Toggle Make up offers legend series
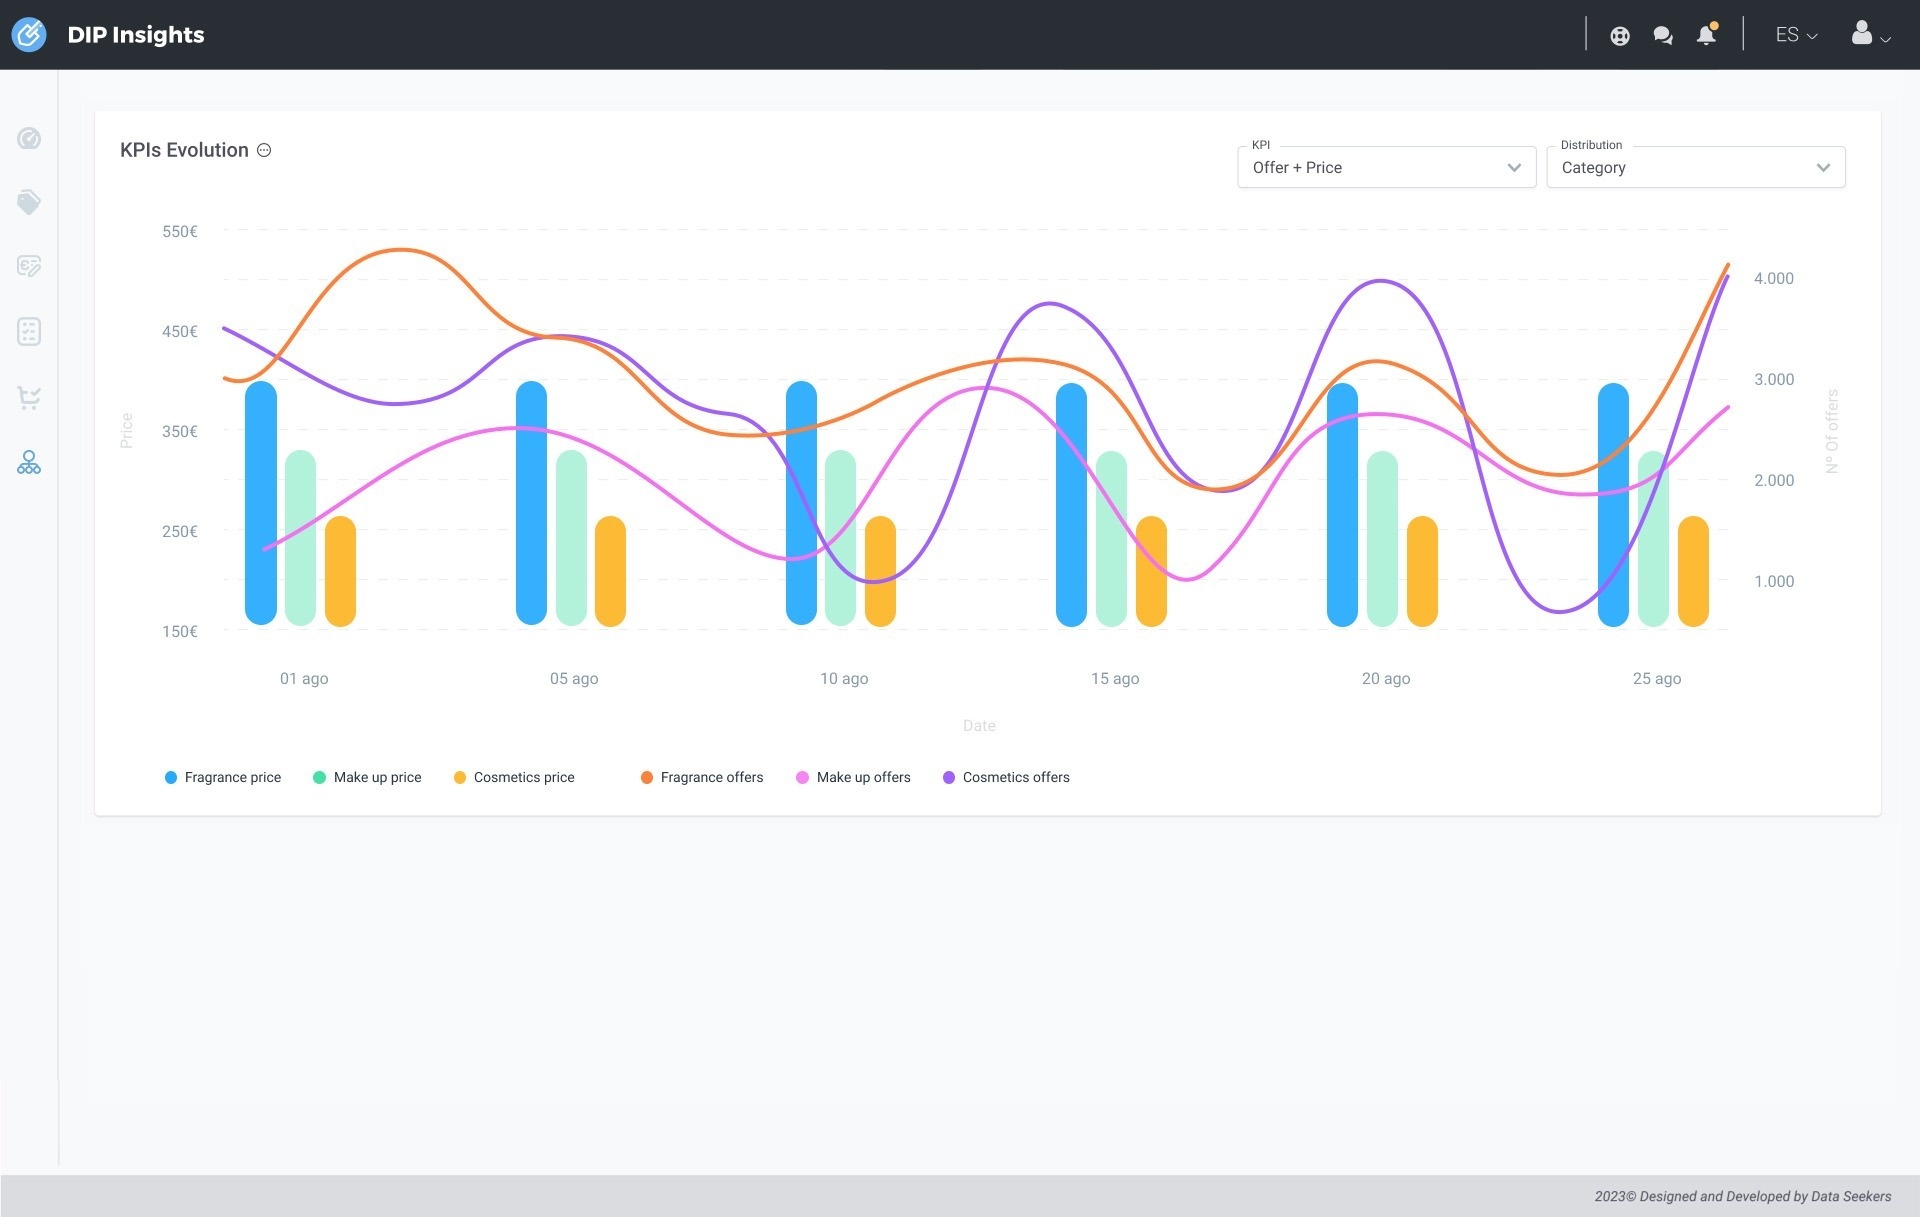Screen dimensions: 1920x1217 tap(853, 777)
